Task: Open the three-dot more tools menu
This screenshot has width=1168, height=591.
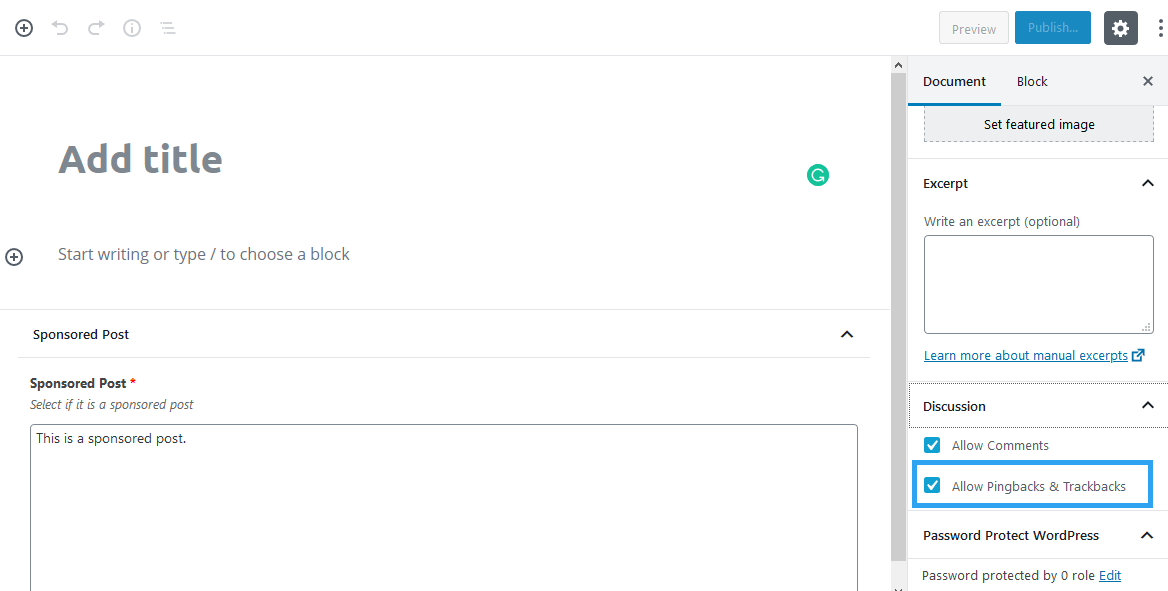Action: pyautogui.click(x=1160, y=28)
